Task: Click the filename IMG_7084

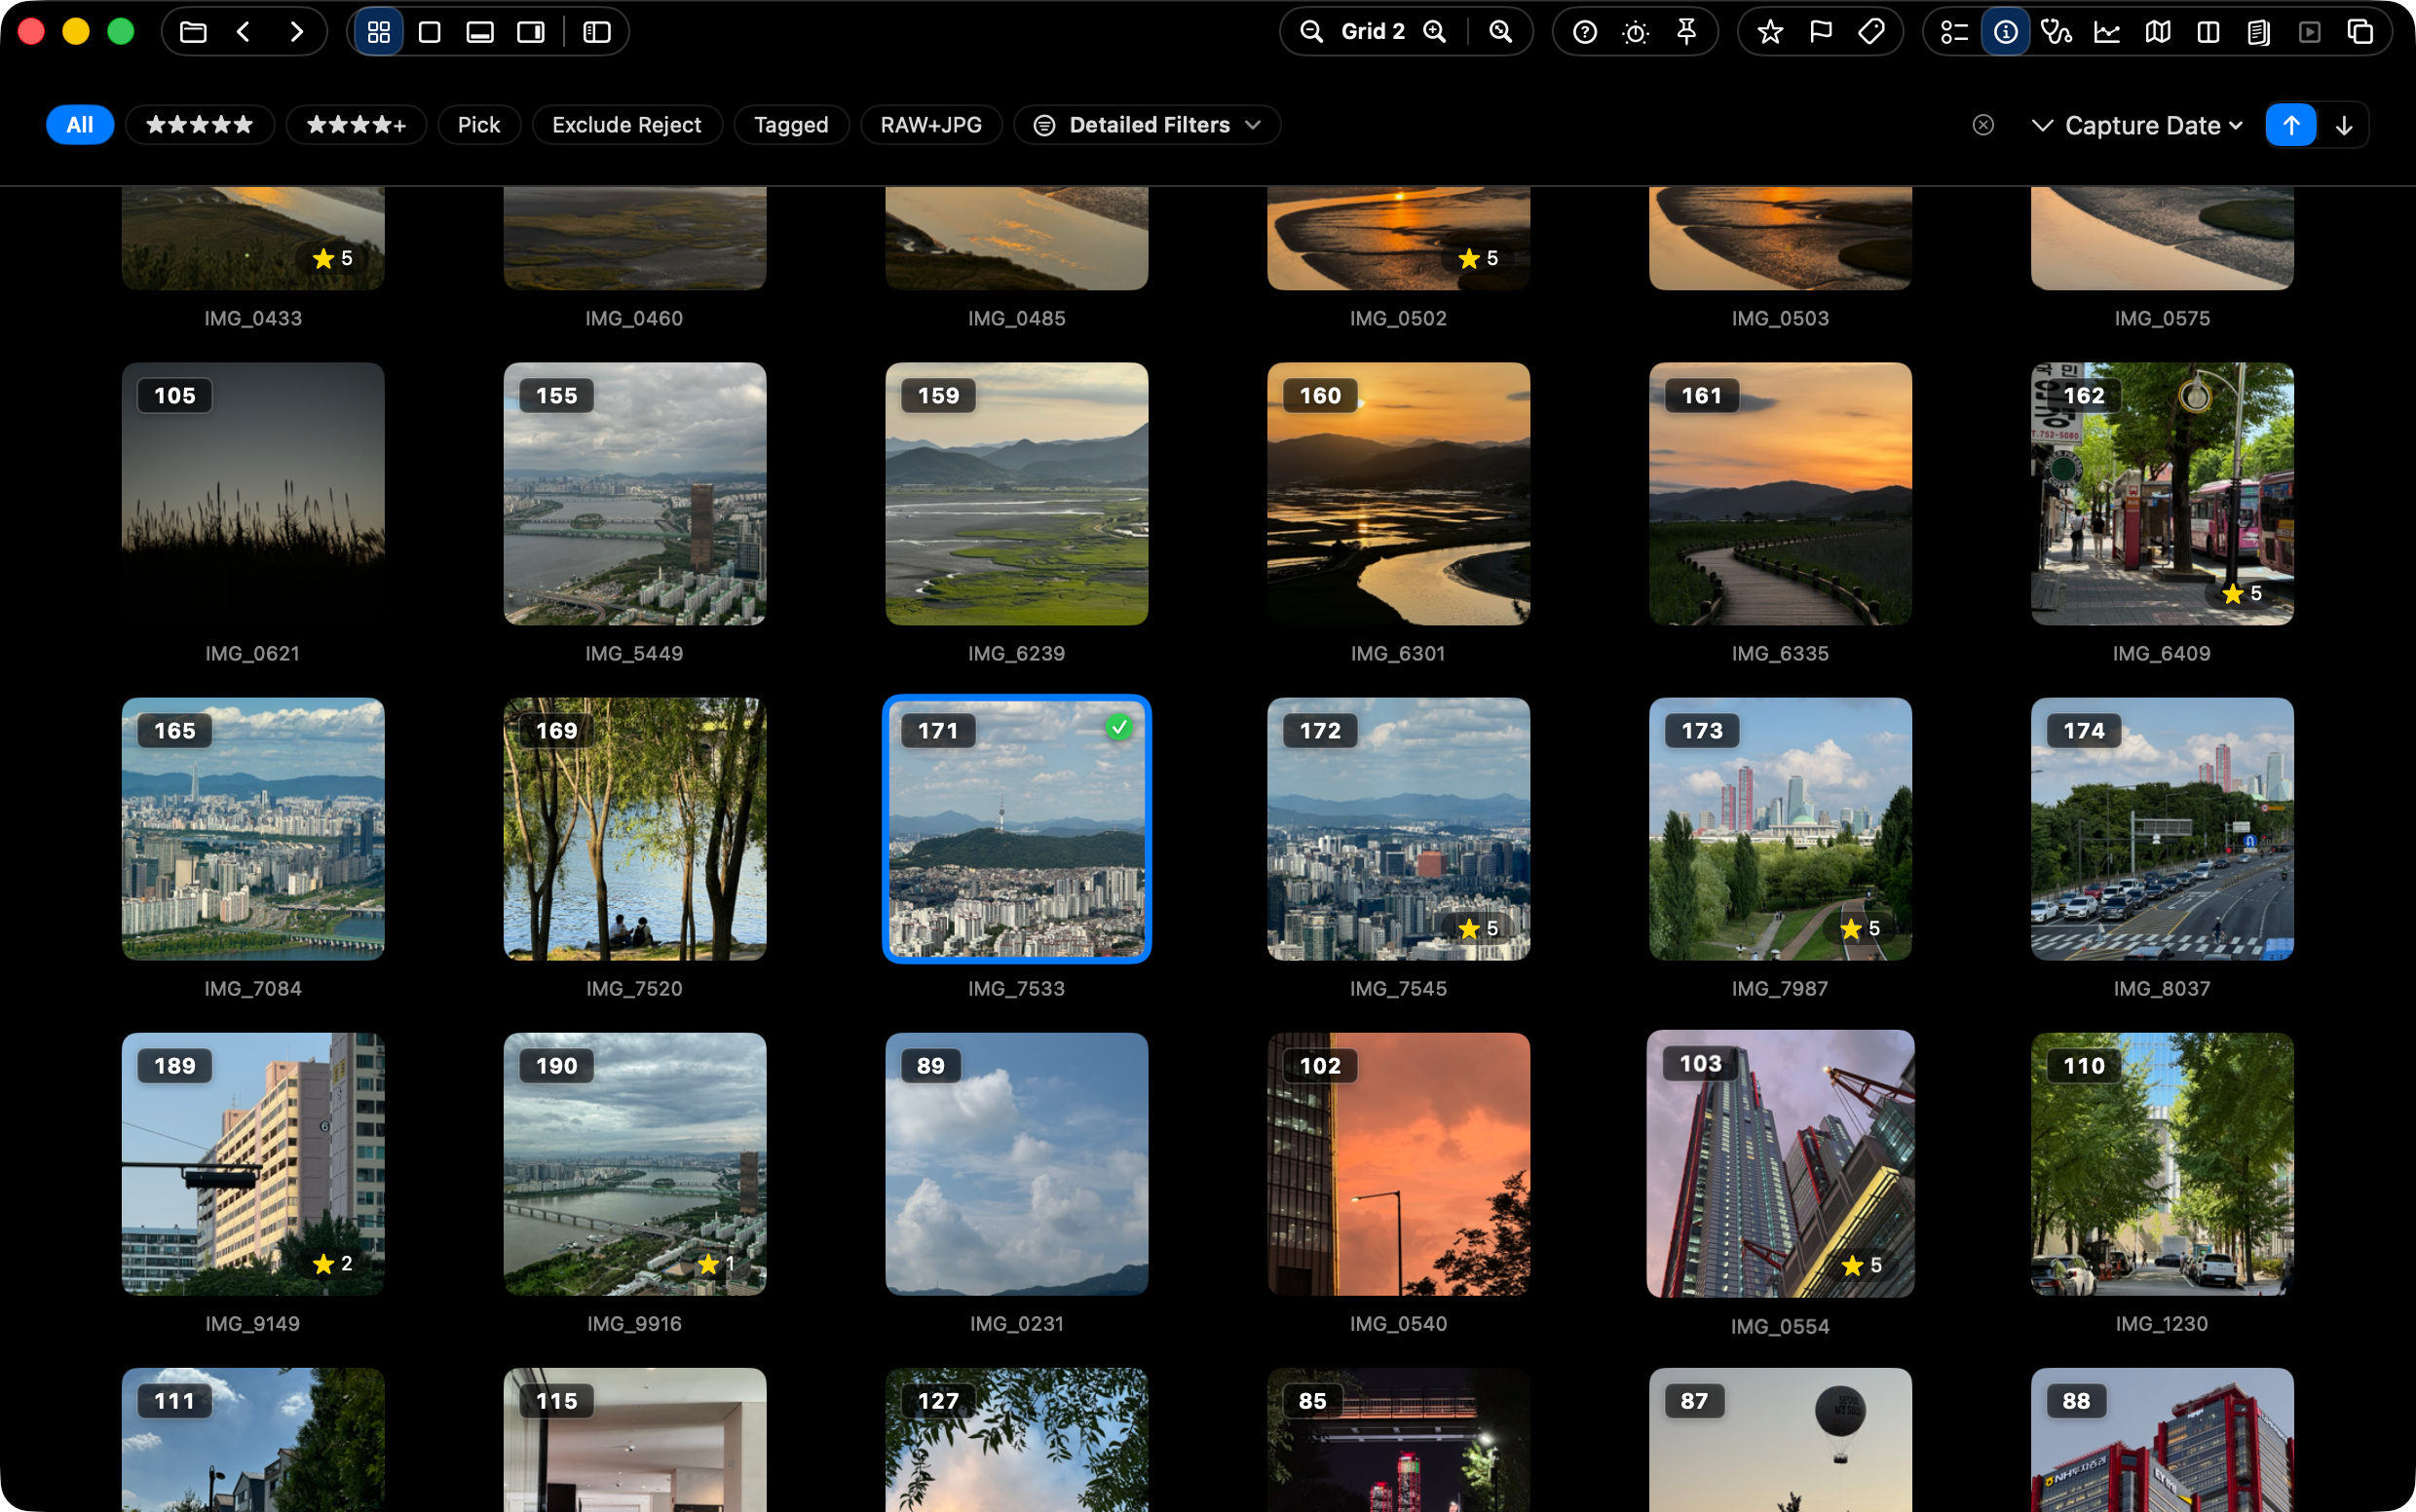Action: [253, 989]
